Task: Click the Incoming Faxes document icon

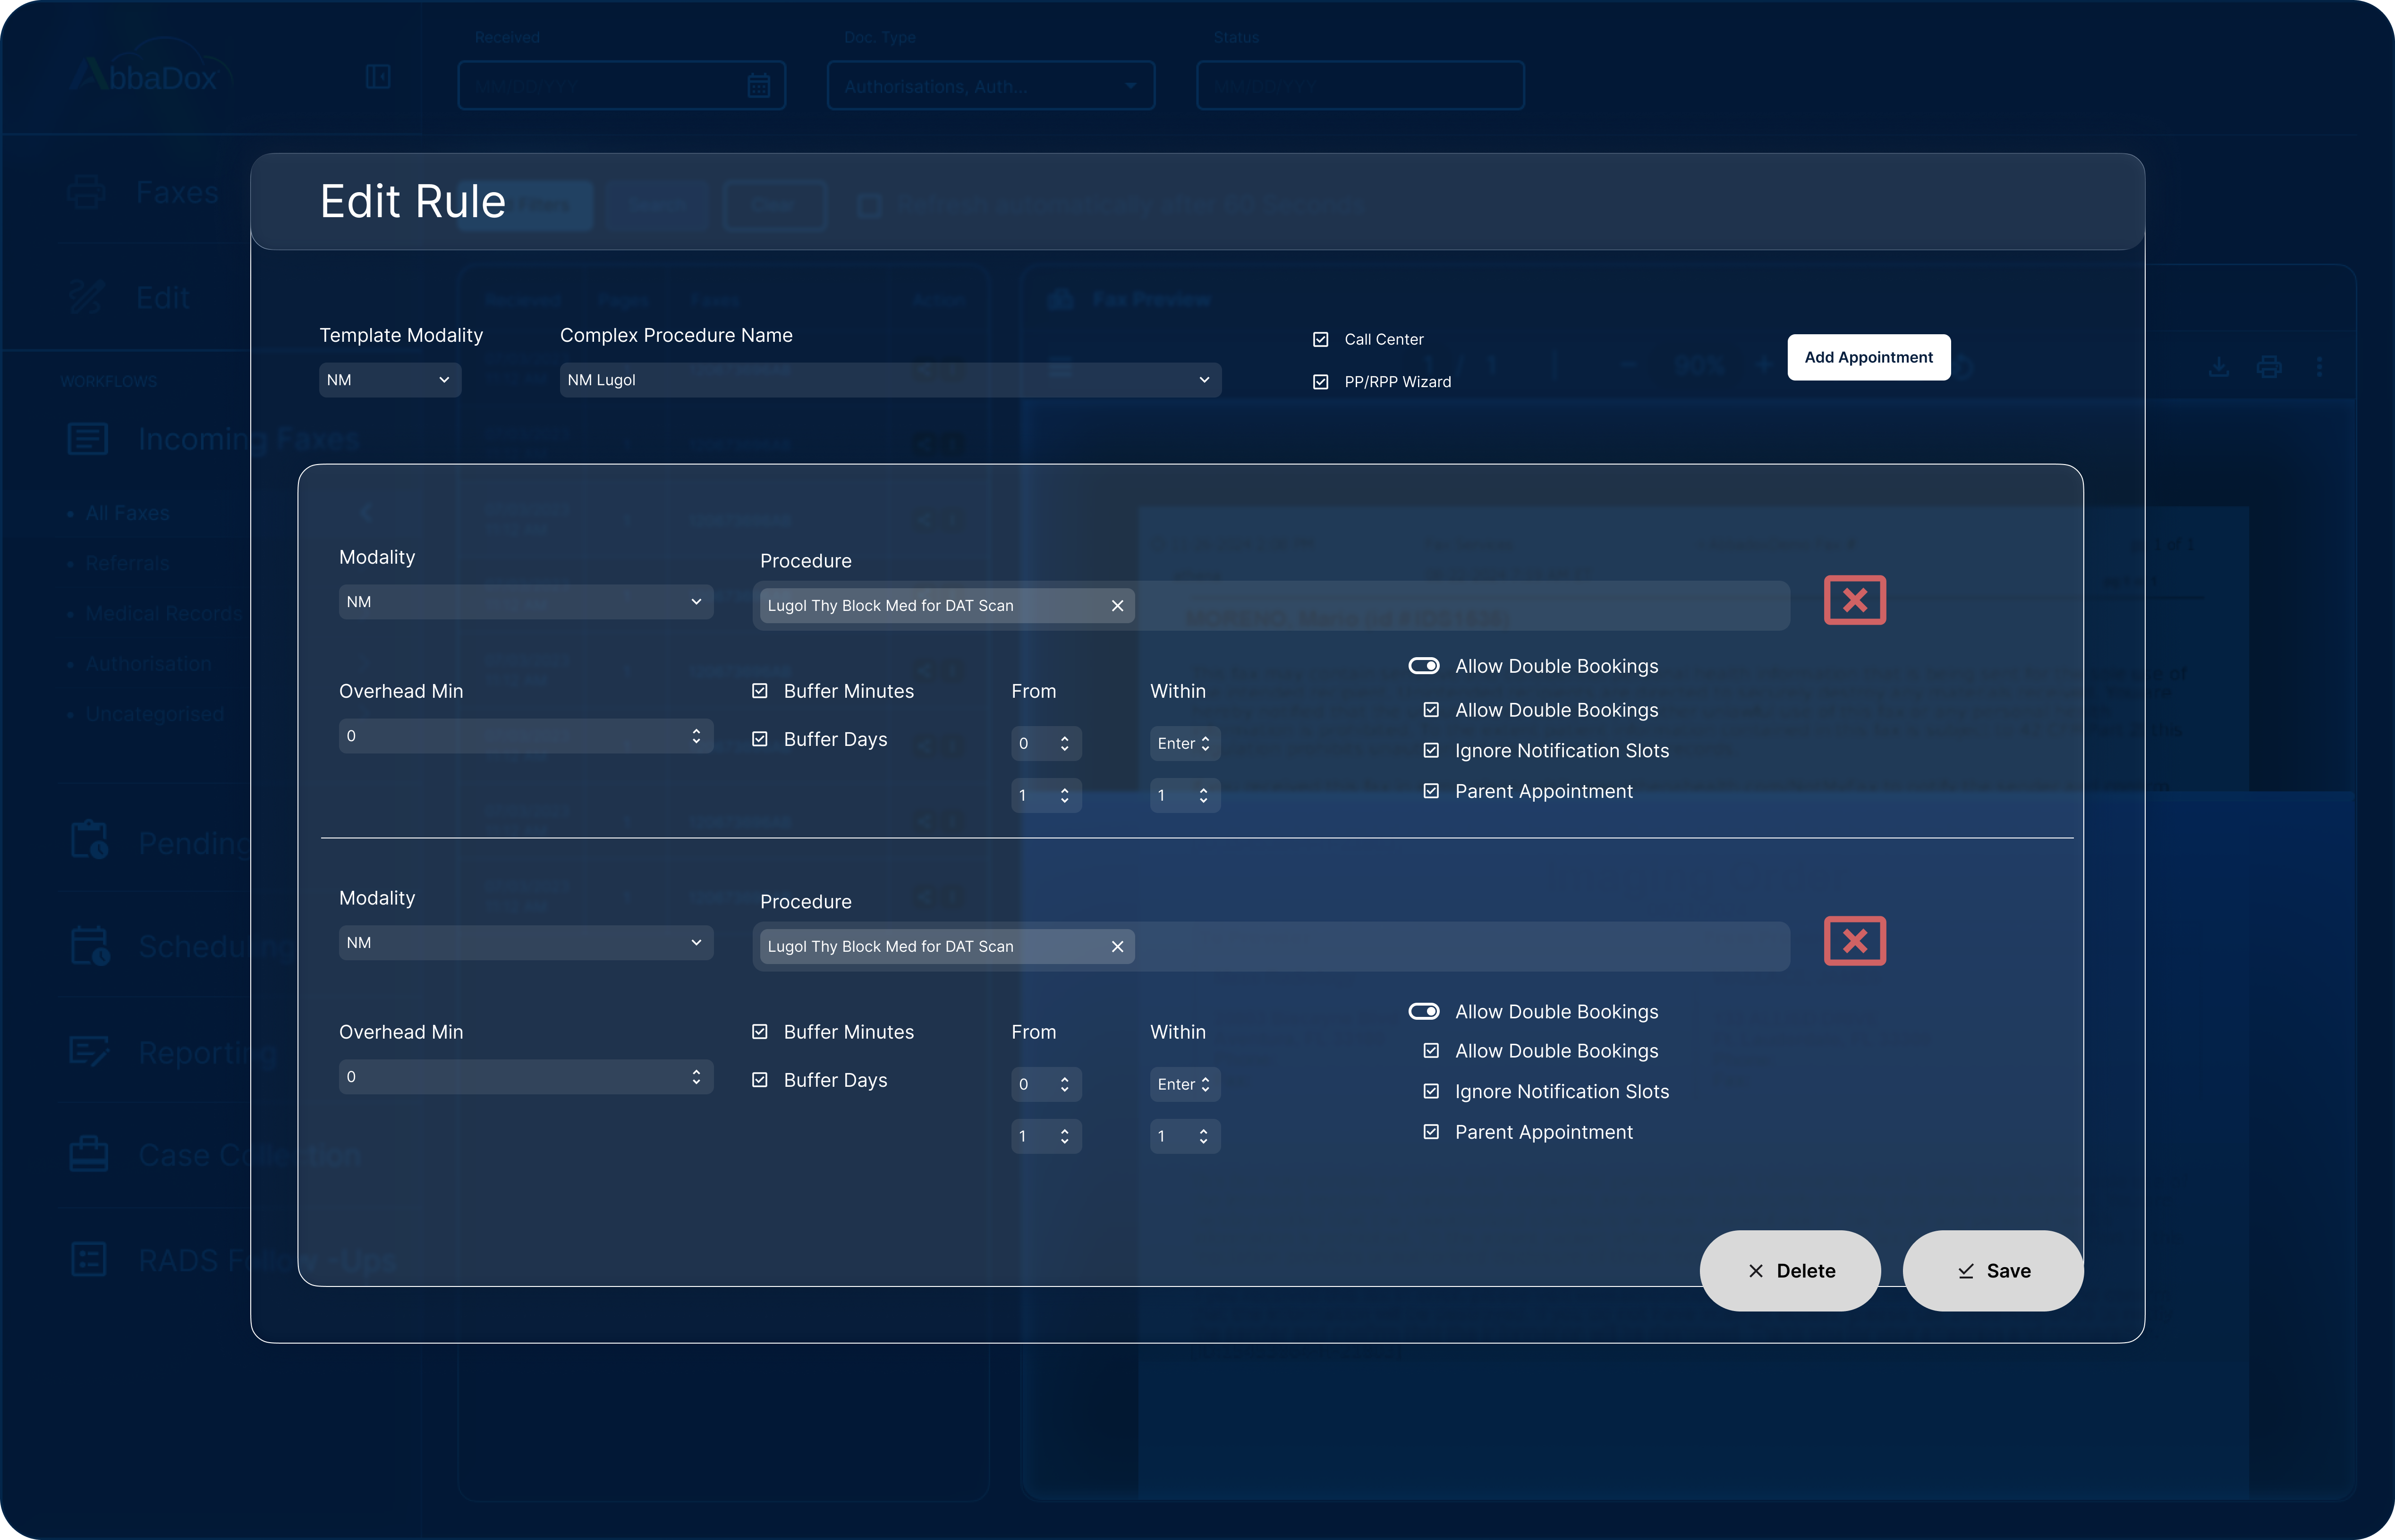Action: coord(88,438)
